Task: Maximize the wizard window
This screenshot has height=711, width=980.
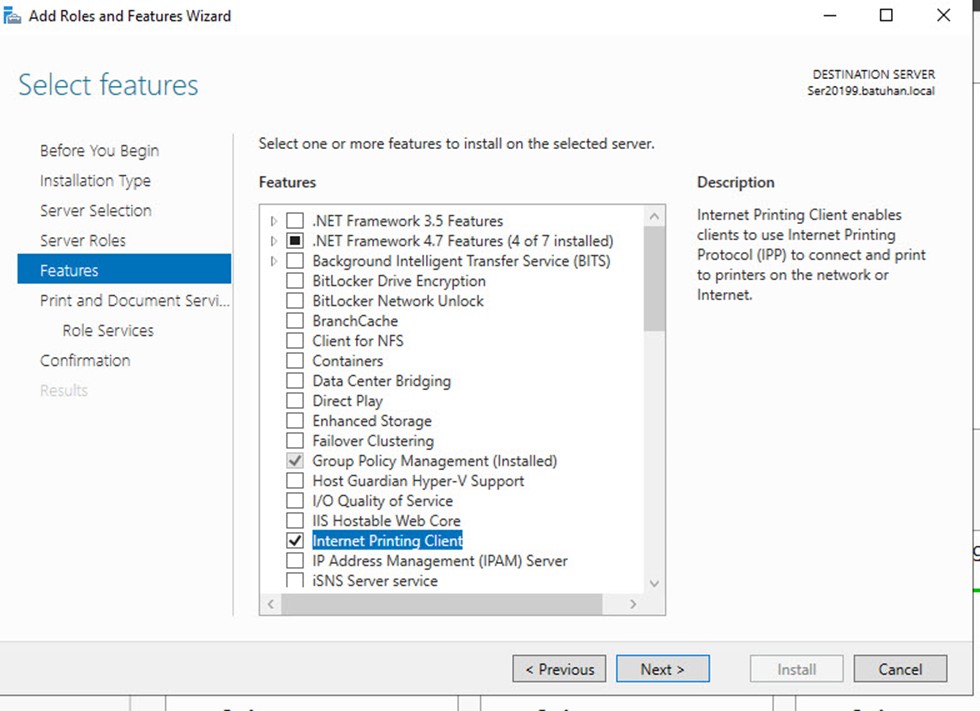Action: [886, 15]
